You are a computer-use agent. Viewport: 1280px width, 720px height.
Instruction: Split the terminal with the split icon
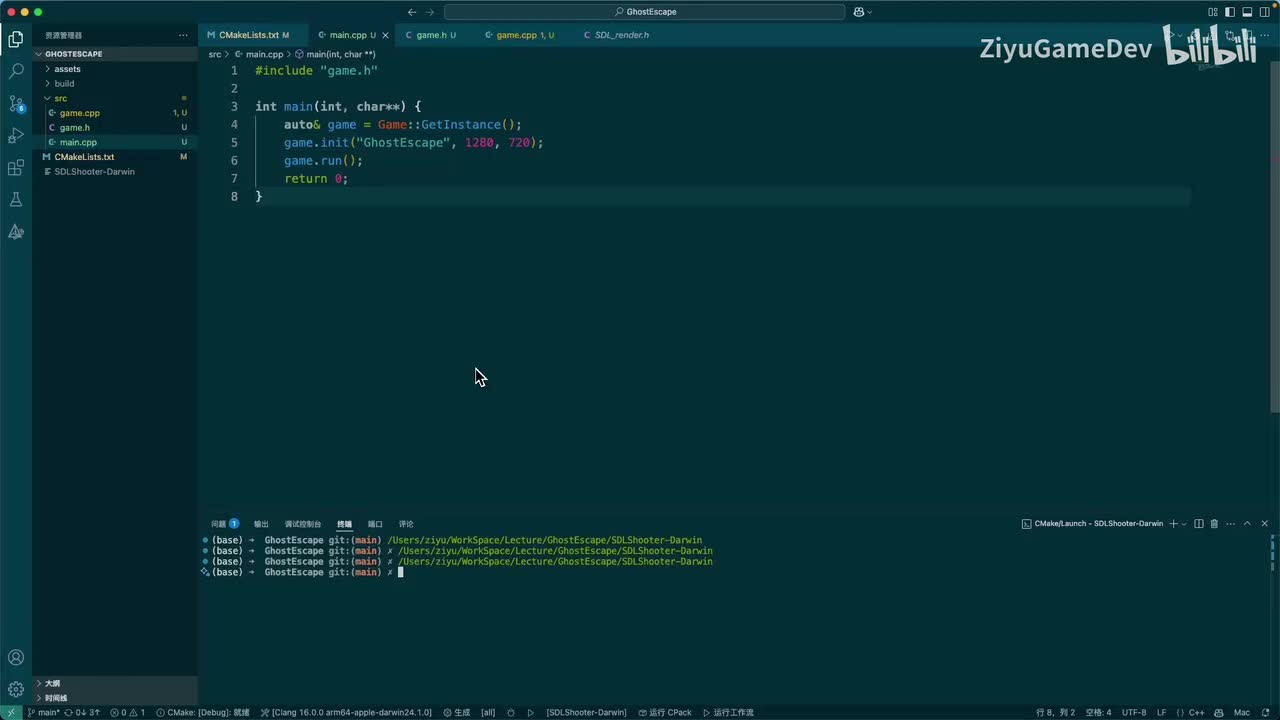(x=1199, y=524)
